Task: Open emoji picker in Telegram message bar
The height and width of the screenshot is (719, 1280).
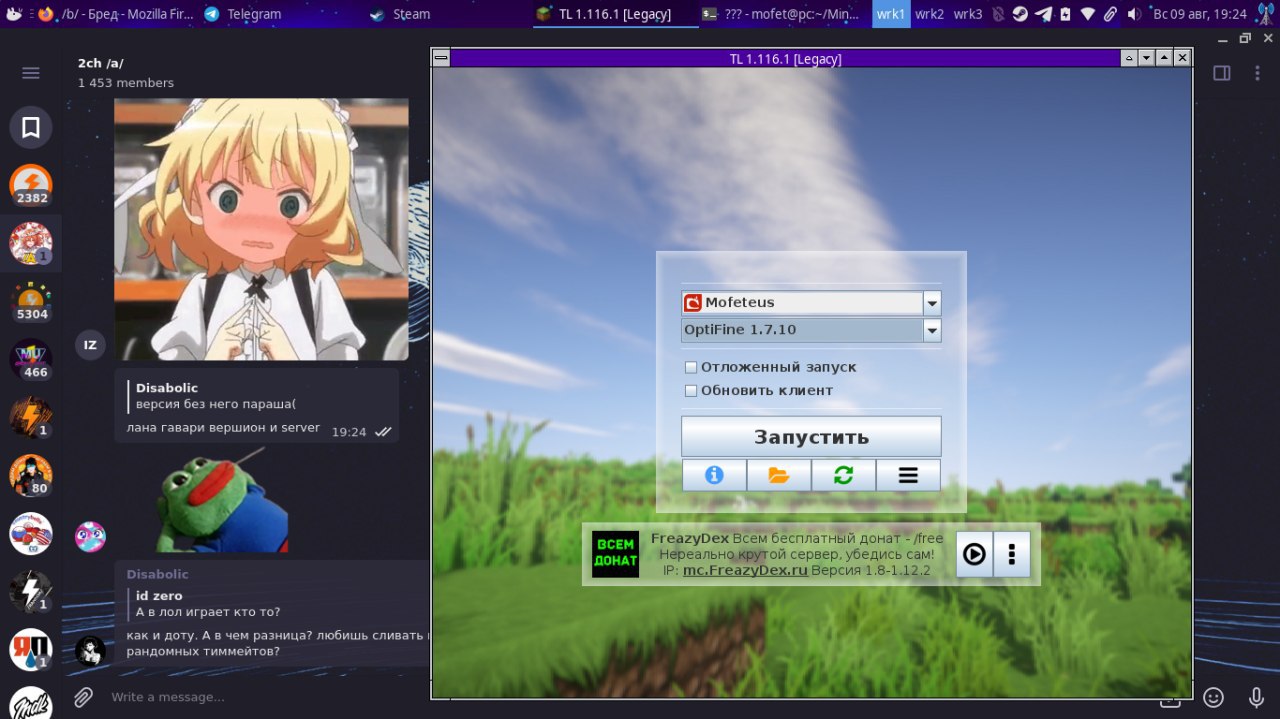Action: tap(1214, 697)
